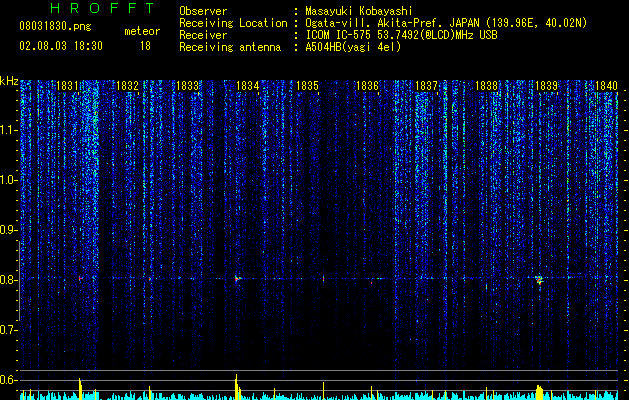Click the meteor count value 18
This screenshot has width=629, height=400.
coord(145,46)
